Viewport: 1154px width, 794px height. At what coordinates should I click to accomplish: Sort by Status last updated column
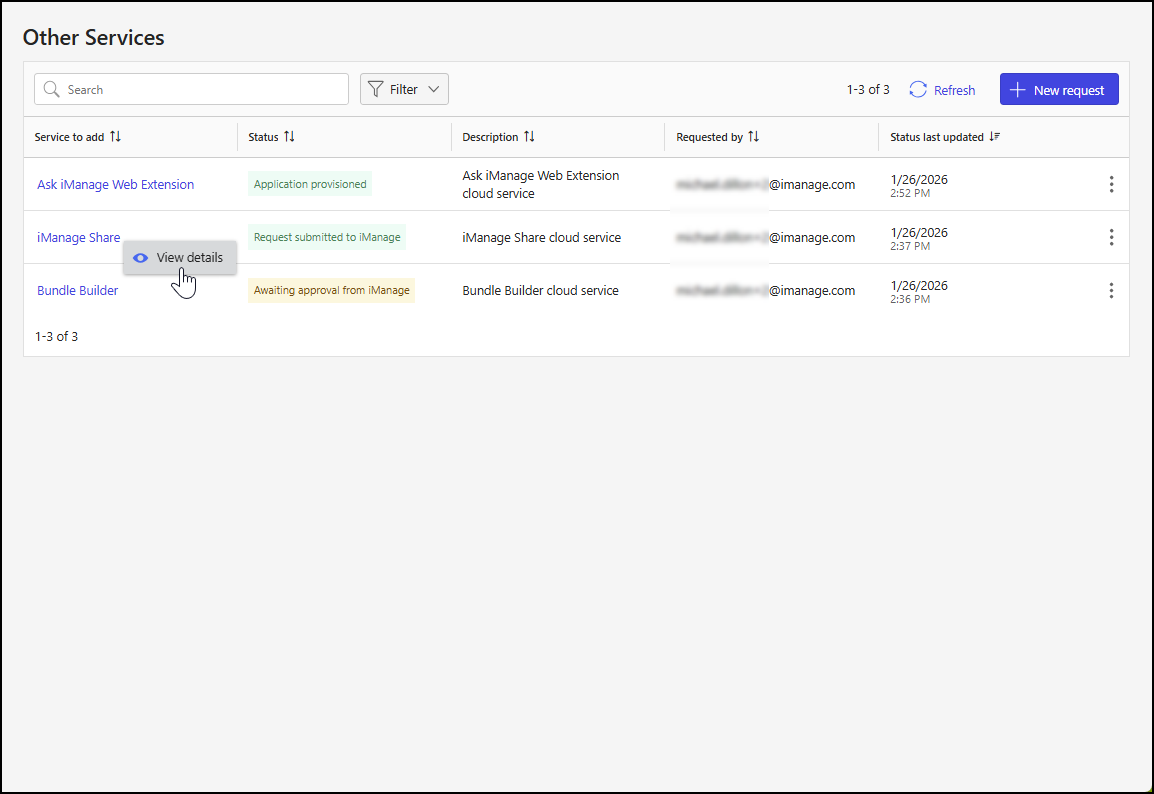(x=944, y=137)
